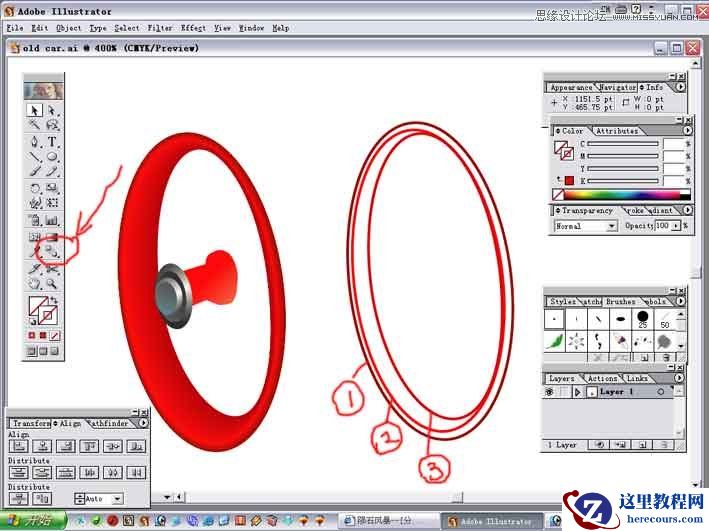Choose the Magic Wand tool

(34, 124)
